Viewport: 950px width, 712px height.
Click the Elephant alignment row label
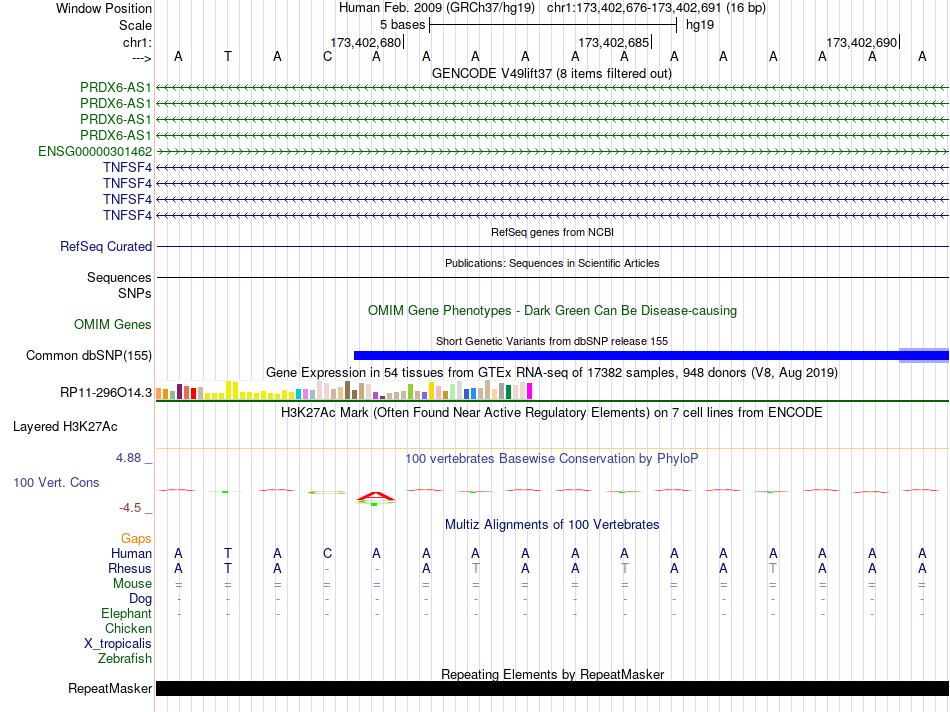127,613
